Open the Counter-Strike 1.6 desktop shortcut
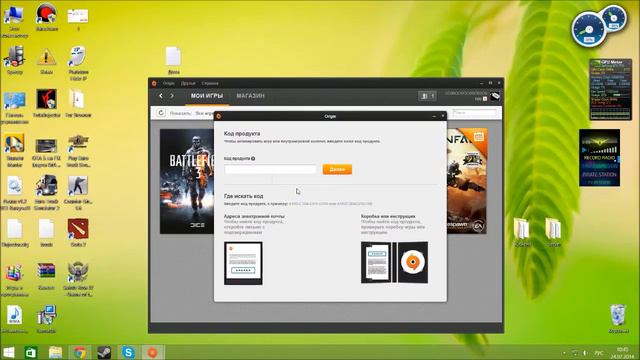The height and width of the screenshot is (360, 640). pos(78,193)
